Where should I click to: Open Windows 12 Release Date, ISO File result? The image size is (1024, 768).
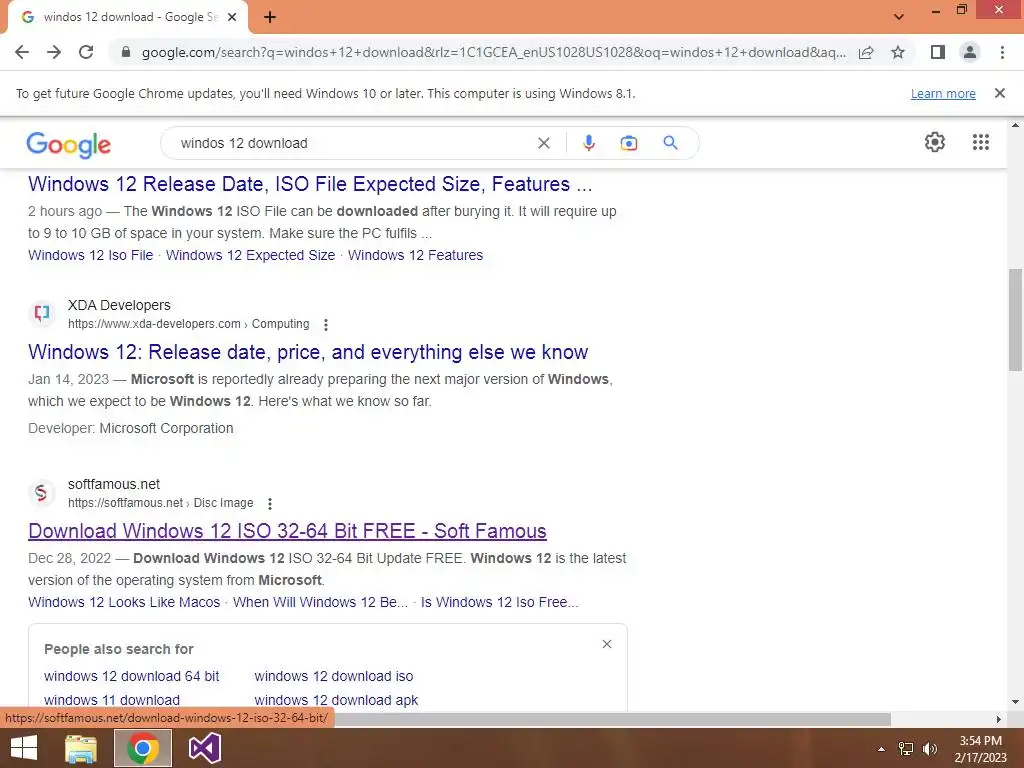[x=310, y=184]
